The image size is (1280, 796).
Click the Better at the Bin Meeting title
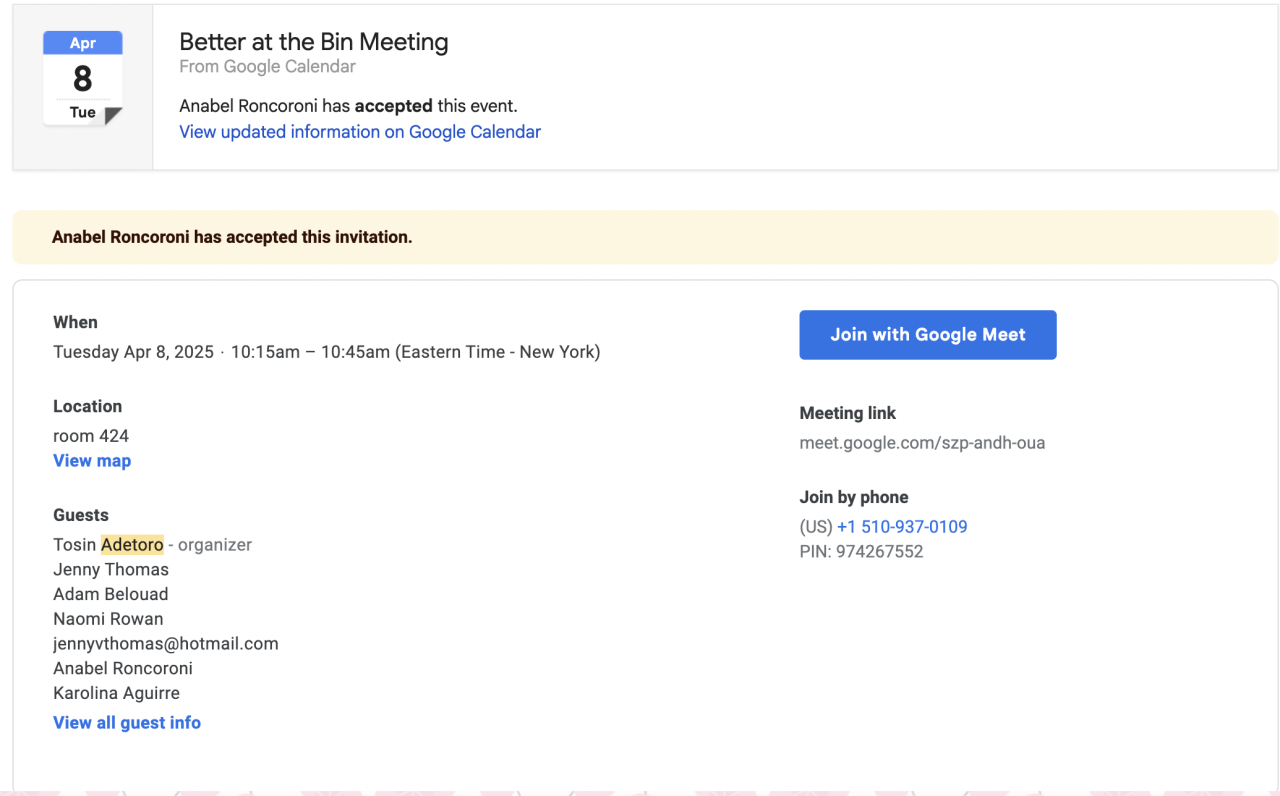coord(314,42)
